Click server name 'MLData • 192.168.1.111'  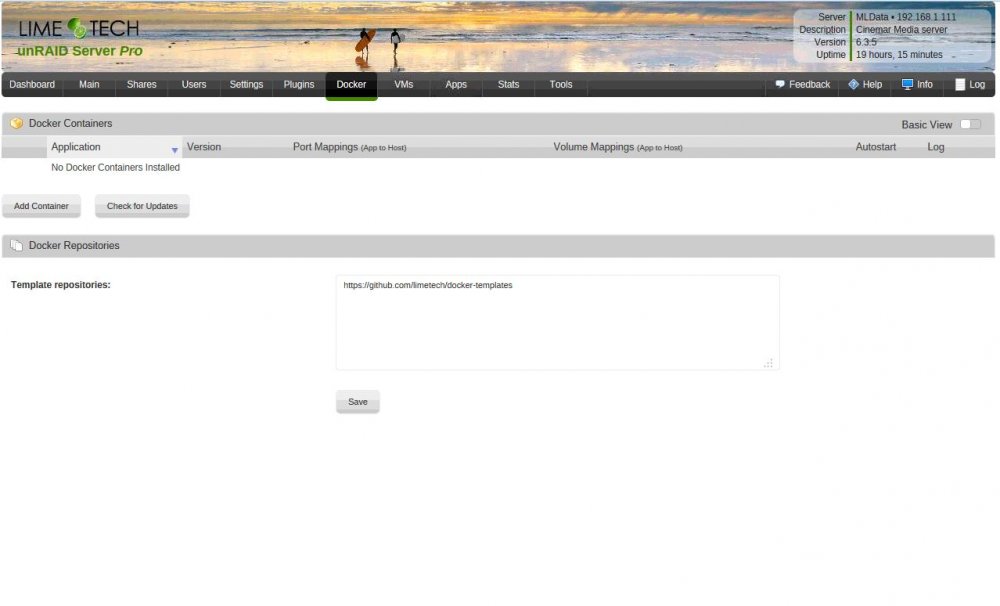(906, 17)
